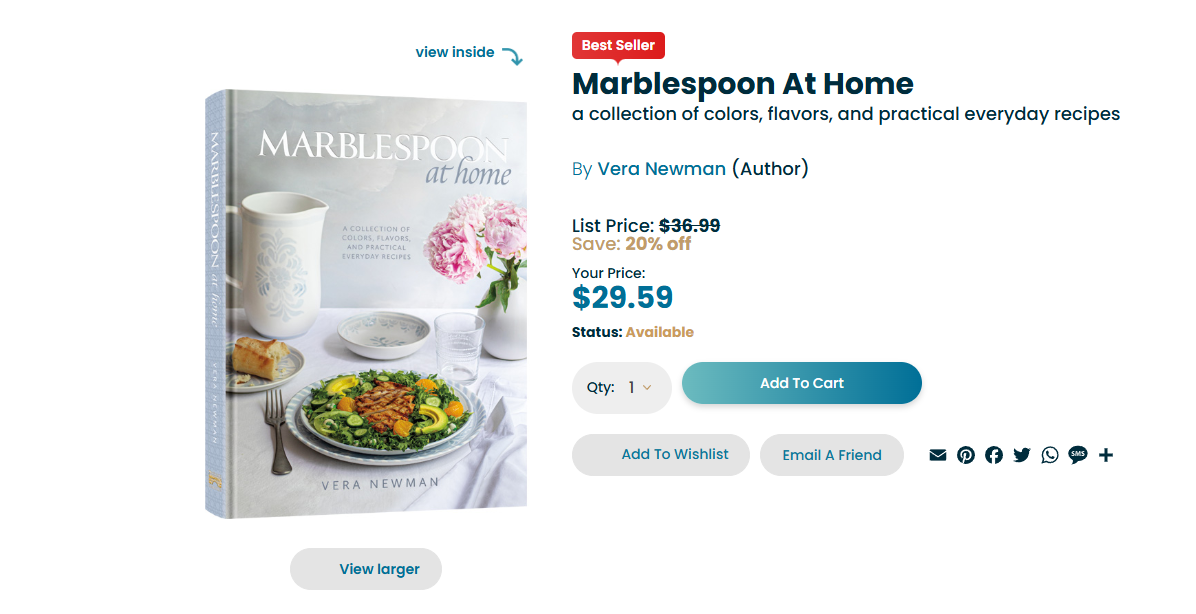Click the Marblespoon At Home title
1196x614 pixels.
[742, 83]
